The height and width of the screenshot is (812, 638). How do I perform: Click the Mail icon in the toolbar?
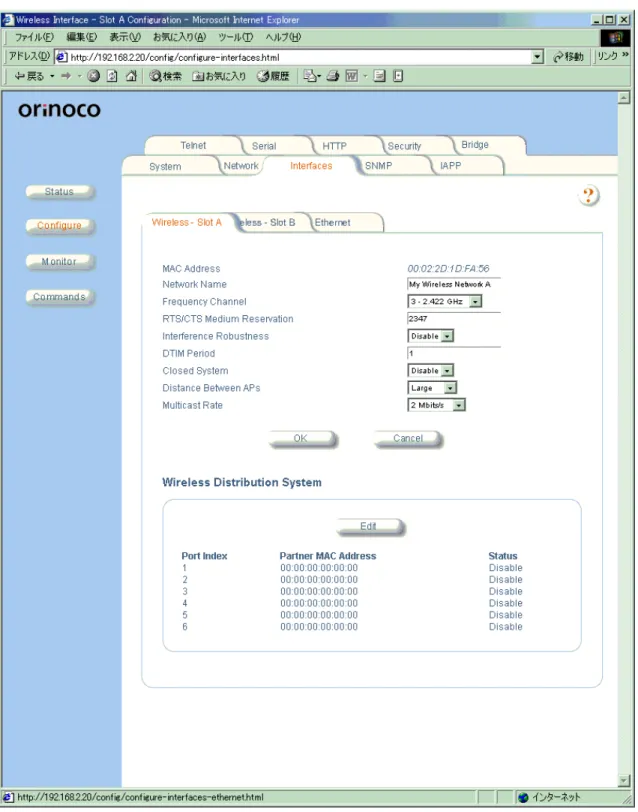pyautogui.click(x=310, y=77)
